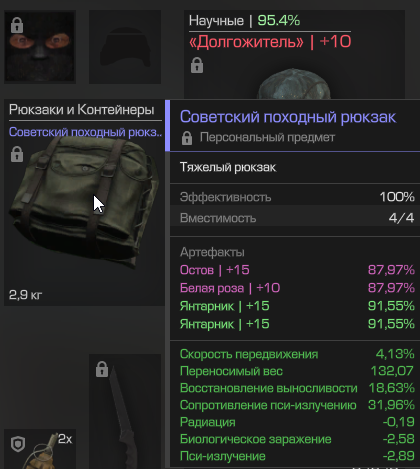420x469 pixels.
Task: Click the lock icon on balaclava slot
Action: 17,25
